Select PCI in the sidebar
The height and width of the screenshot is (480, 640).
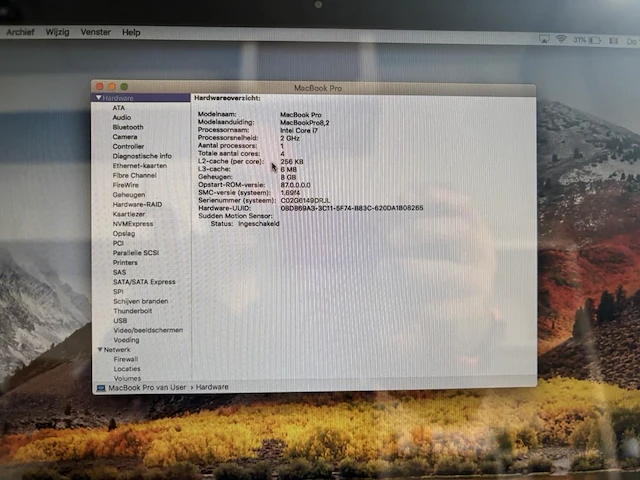tap(118, 243)
